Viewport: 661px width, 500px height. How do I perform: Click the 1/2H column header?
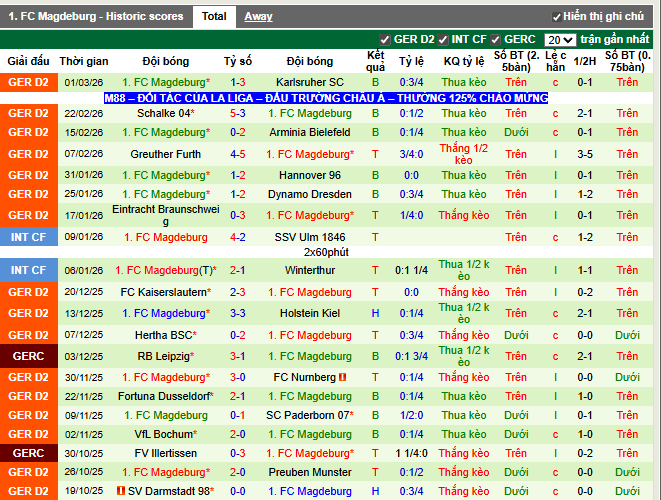[x=585, y=62]
